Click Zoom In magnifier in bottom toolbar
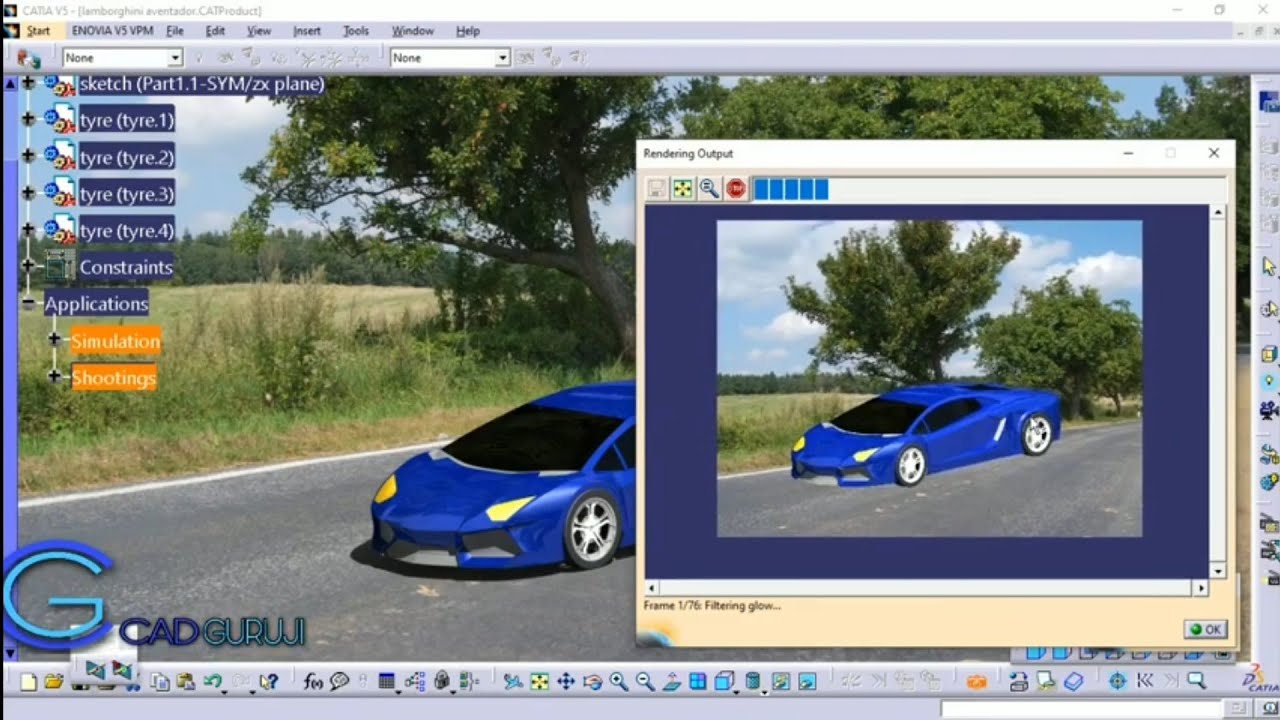 618,682
